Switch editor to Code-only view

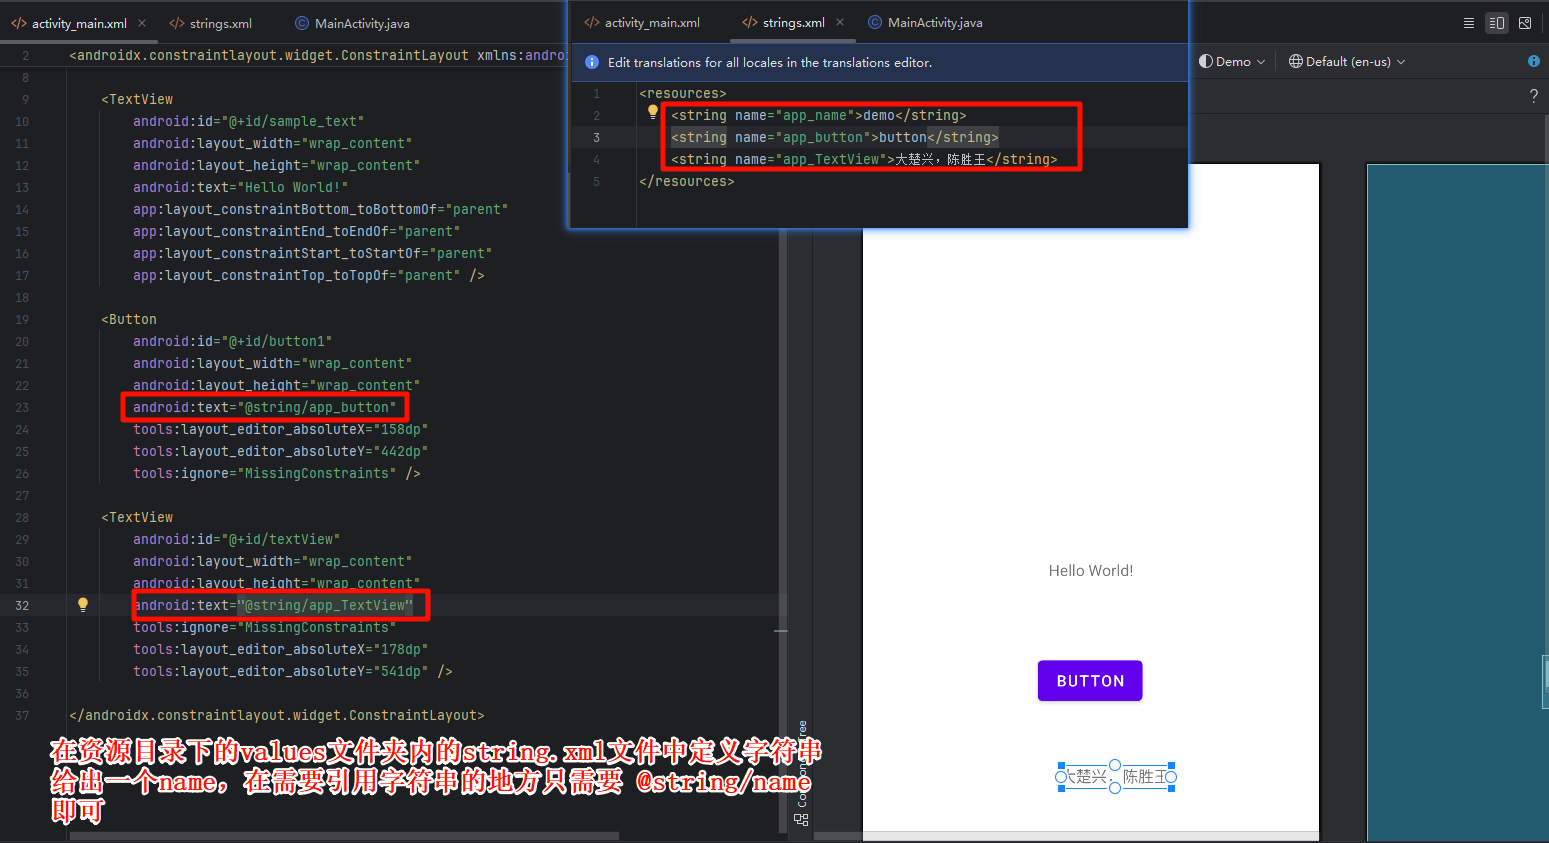pyautogui.click(x=1468, y=23)
